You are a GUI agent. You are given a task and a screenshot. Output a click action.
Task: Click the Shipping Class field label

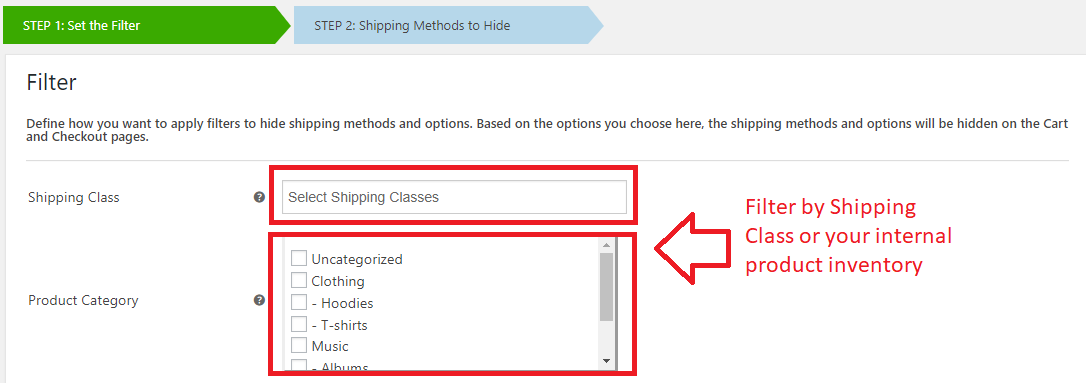(x=73, y=197)
